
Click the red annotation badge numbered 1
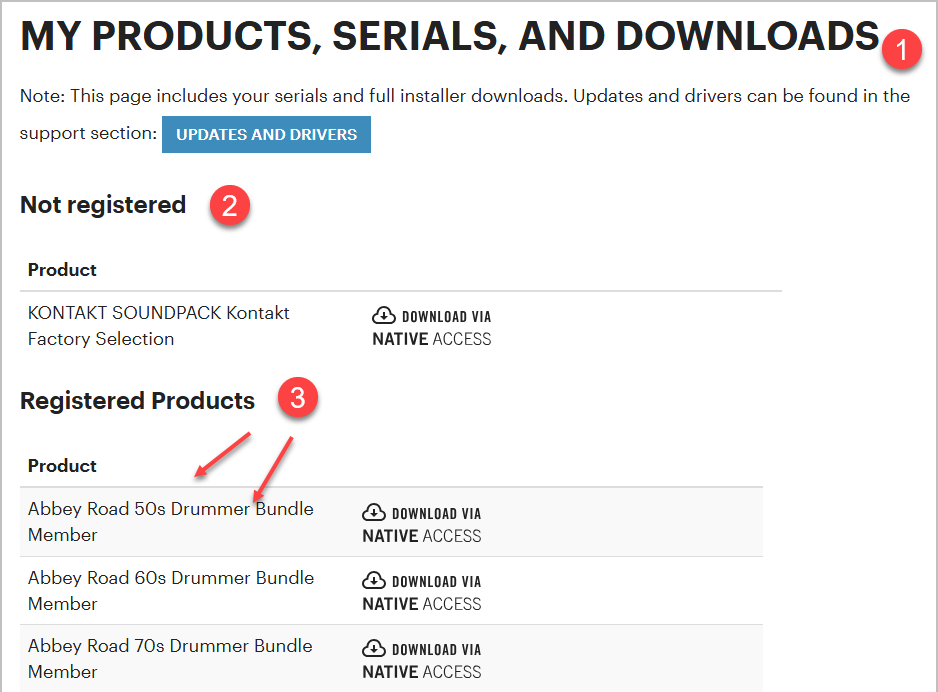(903, 50)
